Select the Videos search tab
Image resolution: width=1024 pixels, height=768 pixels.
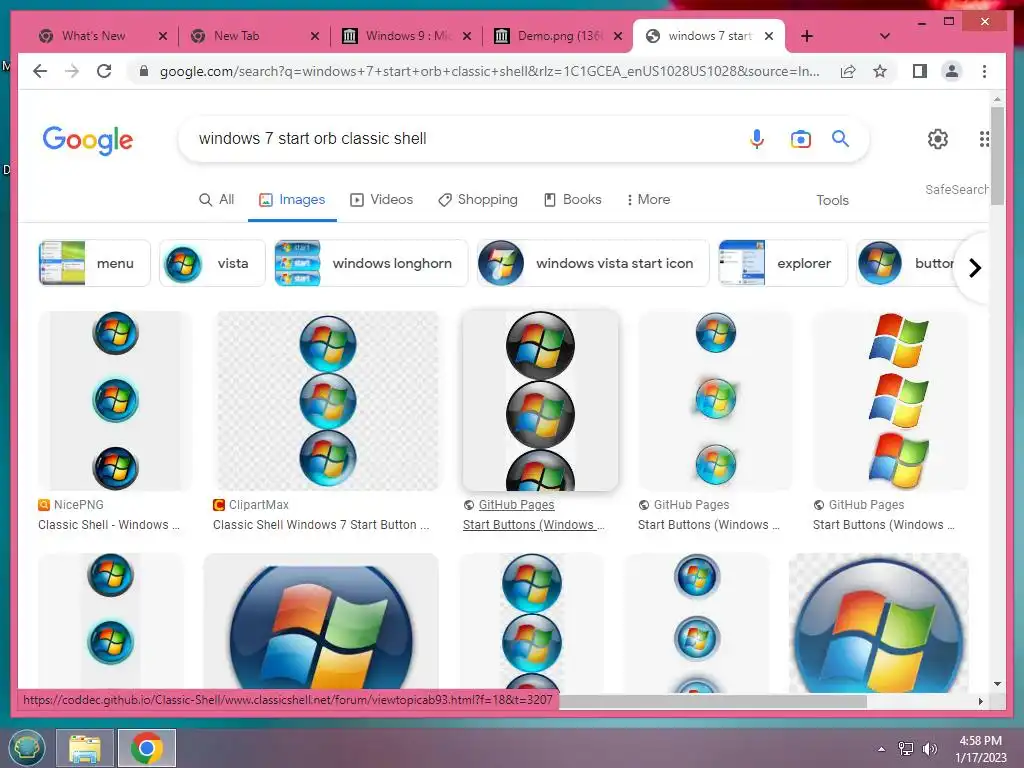[381, 200]
